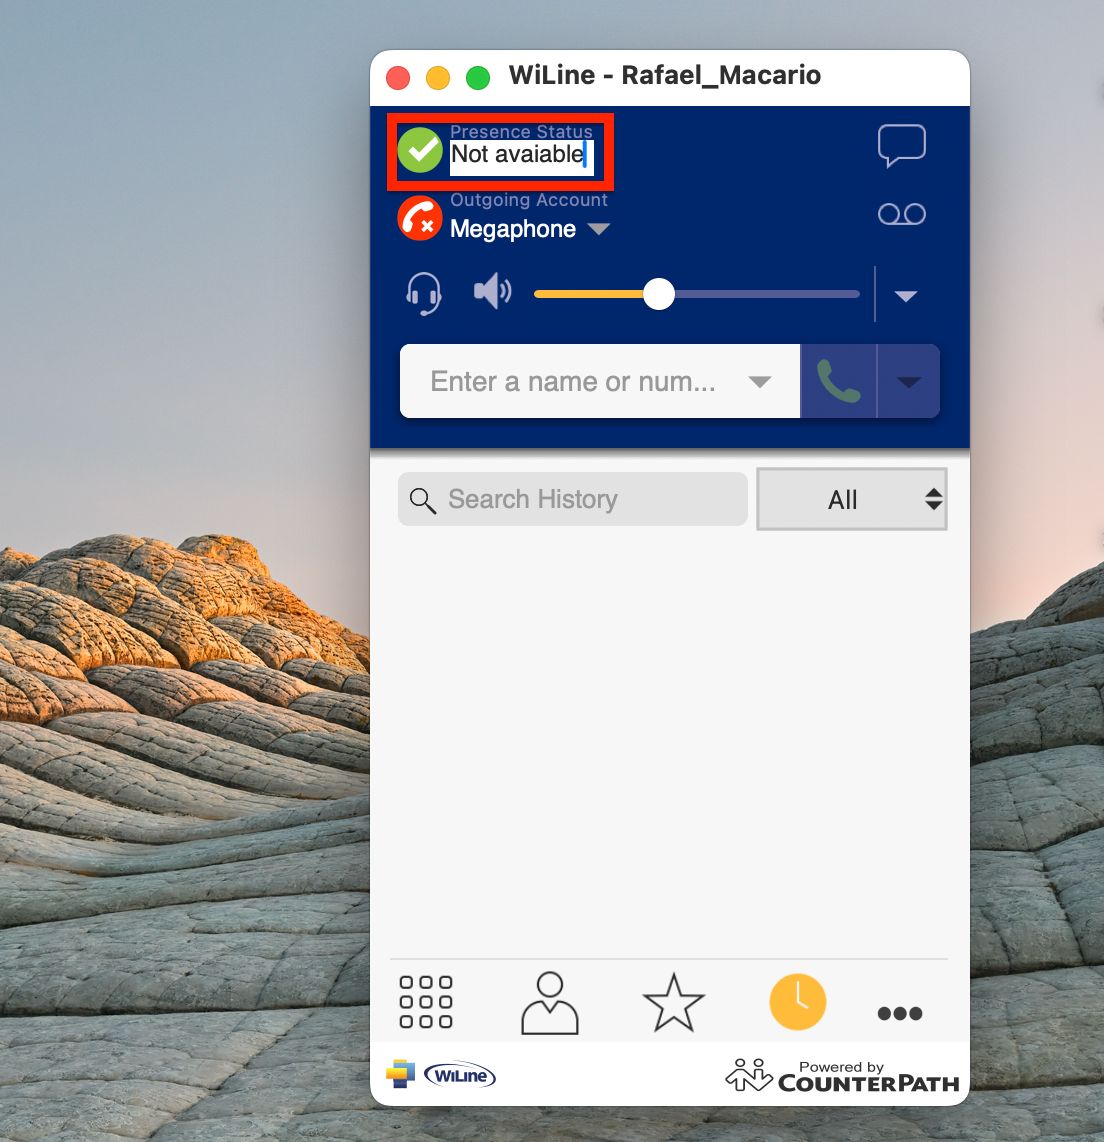Click the green presence status checkmark
Image resolution: width=1104 pixels, height=1142 pixels.
click(x=420, y=150)
